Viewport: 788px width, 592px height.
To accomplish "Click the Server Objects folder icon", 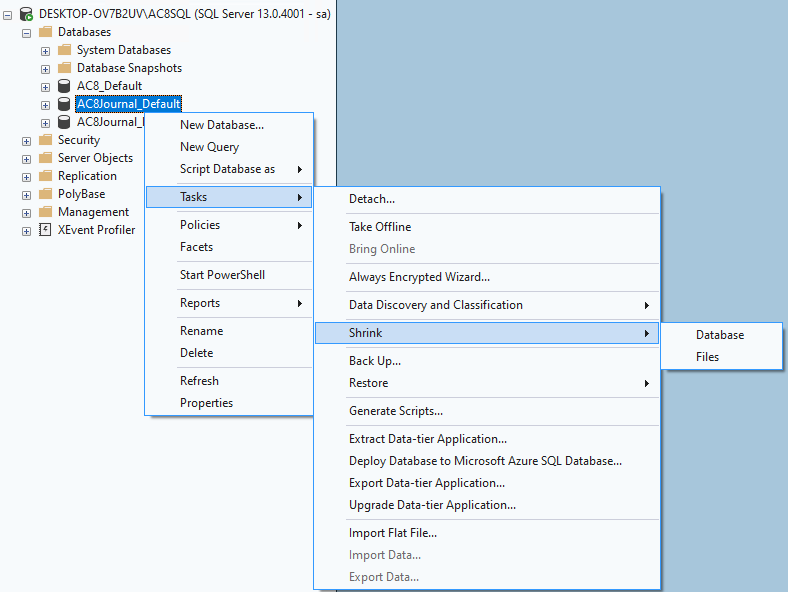I will point(46,158).
